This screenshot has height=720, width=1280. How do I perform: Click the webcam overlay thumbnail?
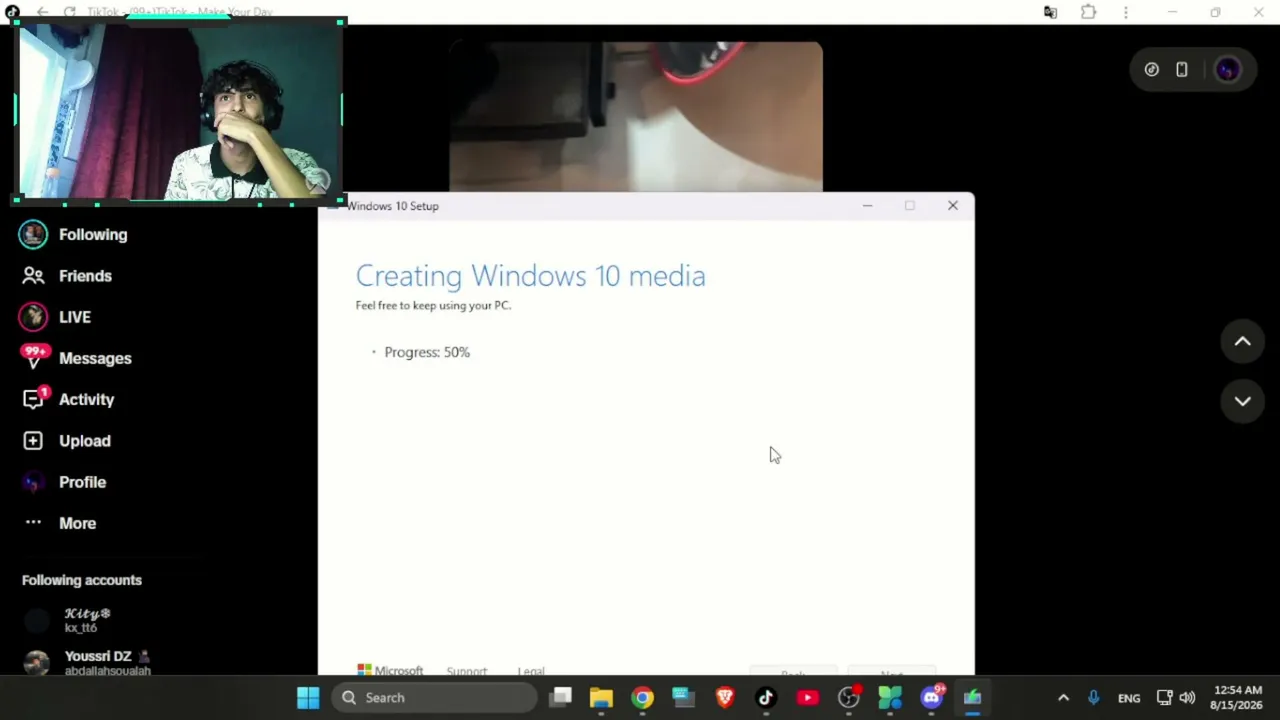click(x=179, y=111)
